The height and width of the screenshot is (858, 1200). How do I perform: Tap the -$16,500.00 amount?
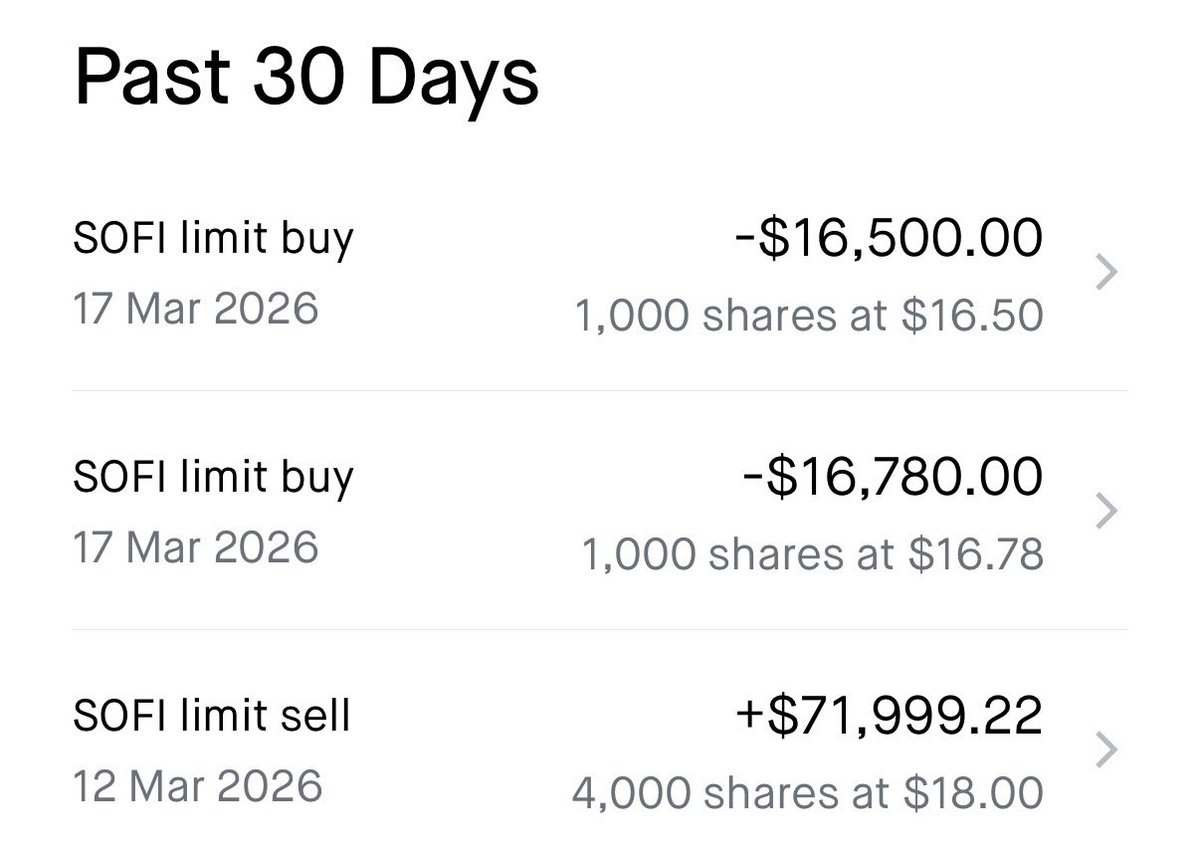tap(886, 239)
